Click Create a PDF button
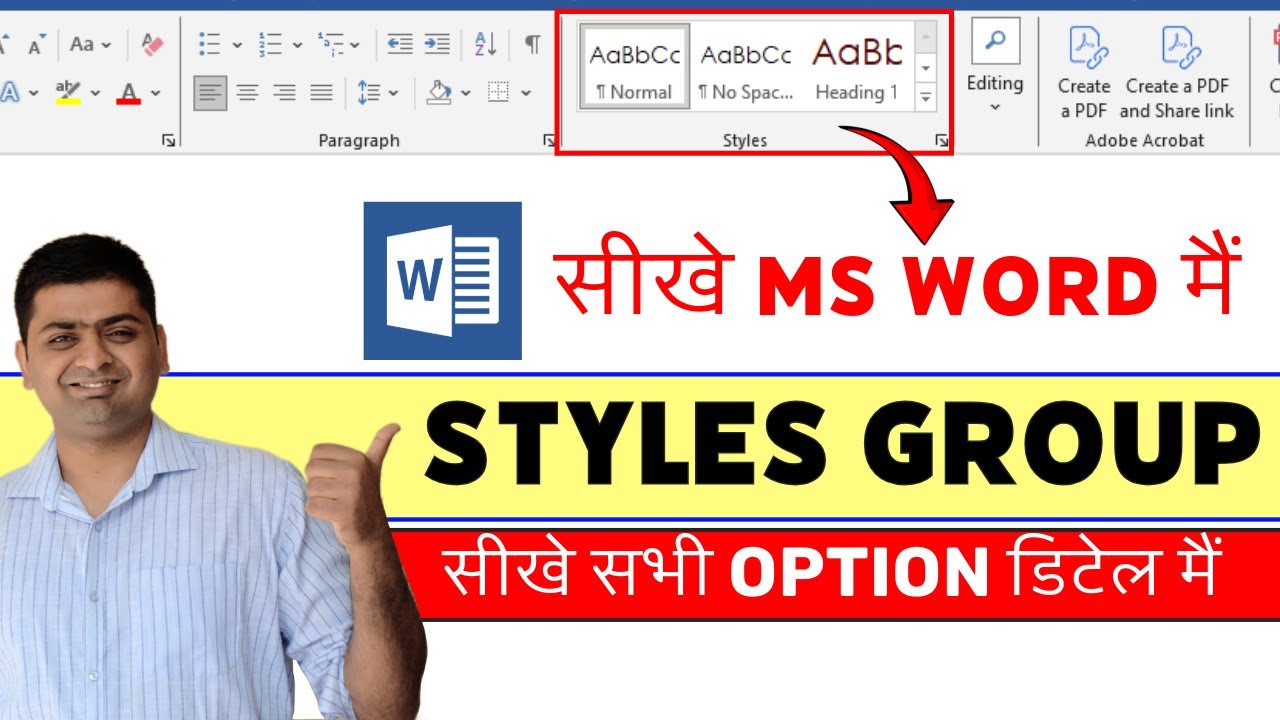The width and height of the screenshot is (1280, 720). click(1084, 72)
